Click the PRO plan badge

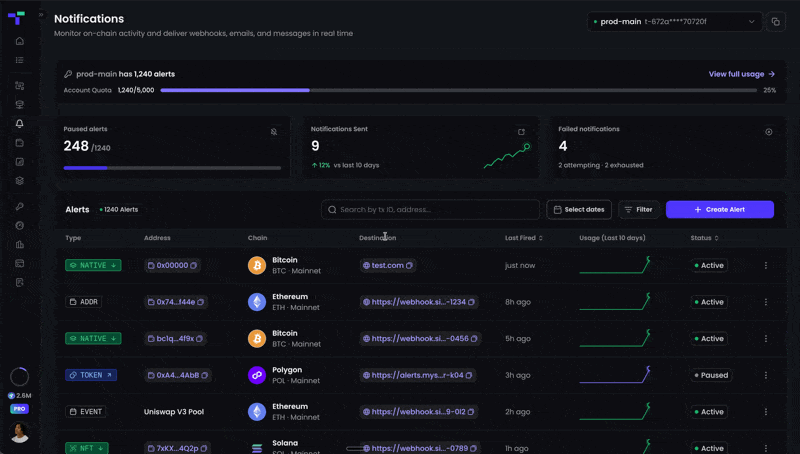coord(19,409)
